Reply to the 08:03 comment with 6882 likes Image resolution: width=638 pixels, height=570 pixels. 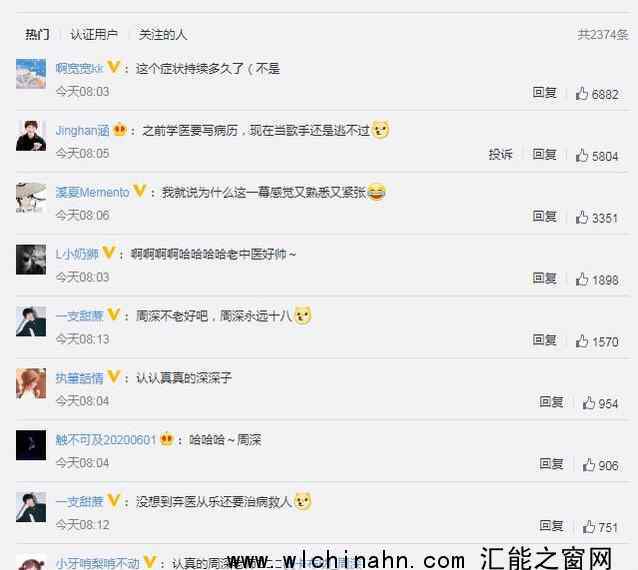pos(544,93)
